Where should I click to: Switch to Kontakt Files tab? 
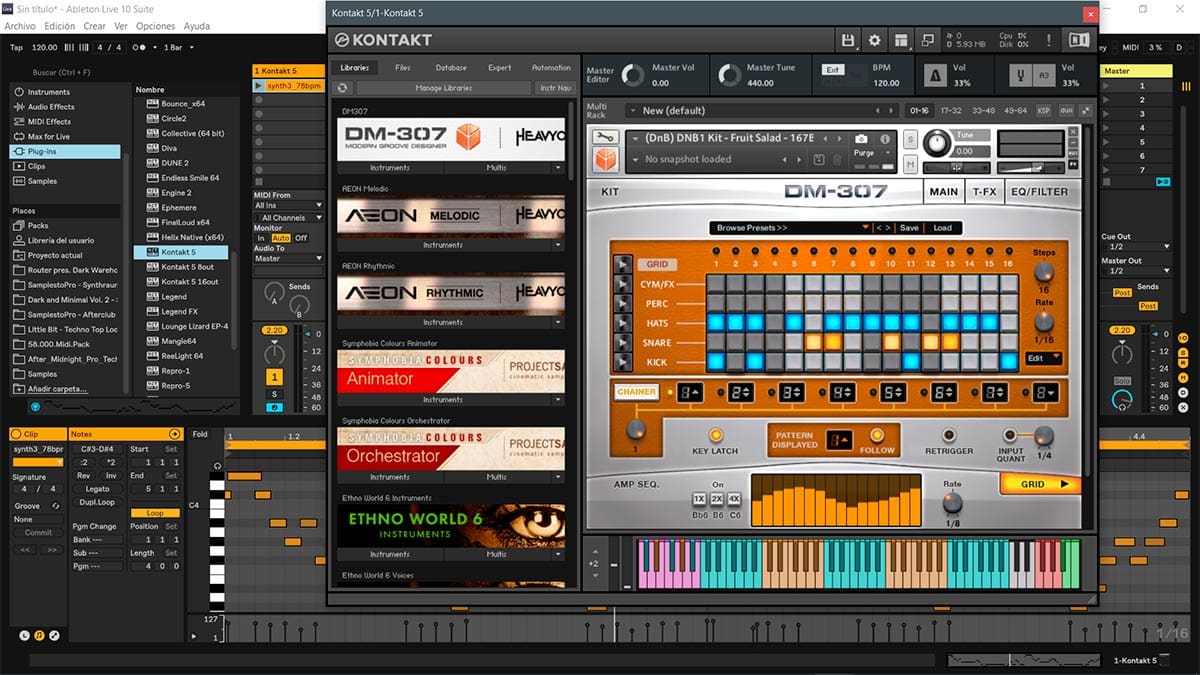click(x=403, y=68)
